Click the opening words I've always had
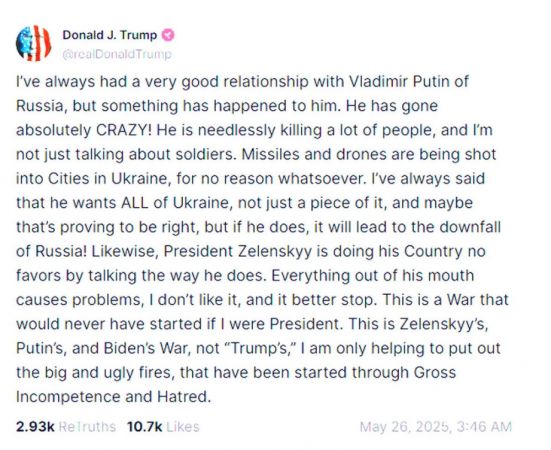The height and width of the screenshot is (450, 551). (x=56, y=82)
